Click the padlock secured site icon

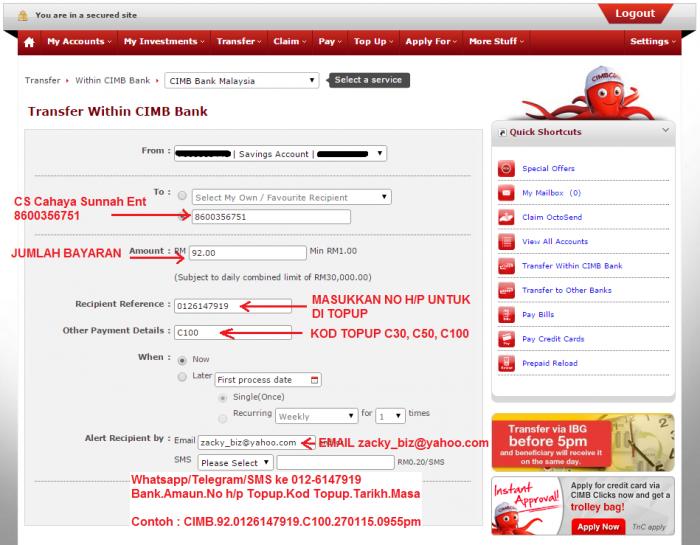coord(23,16)
